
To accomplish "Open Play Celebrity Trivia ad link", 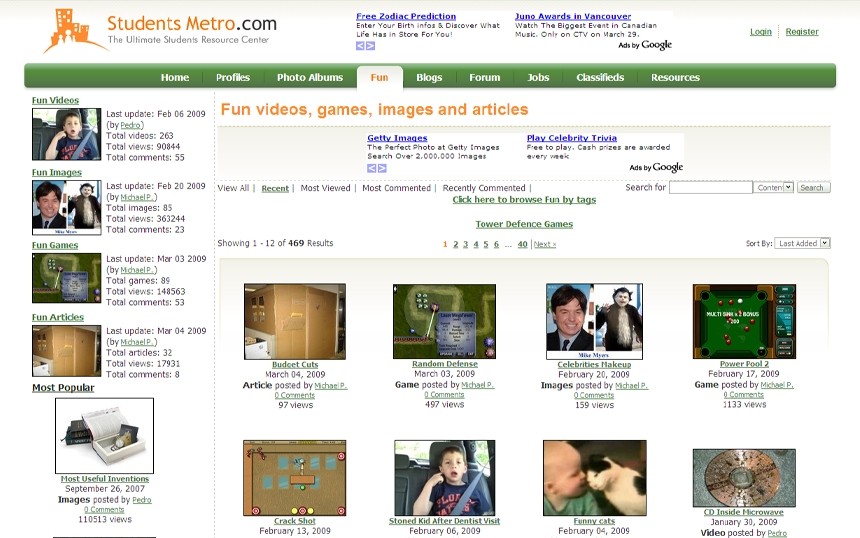I will point(572,138).
